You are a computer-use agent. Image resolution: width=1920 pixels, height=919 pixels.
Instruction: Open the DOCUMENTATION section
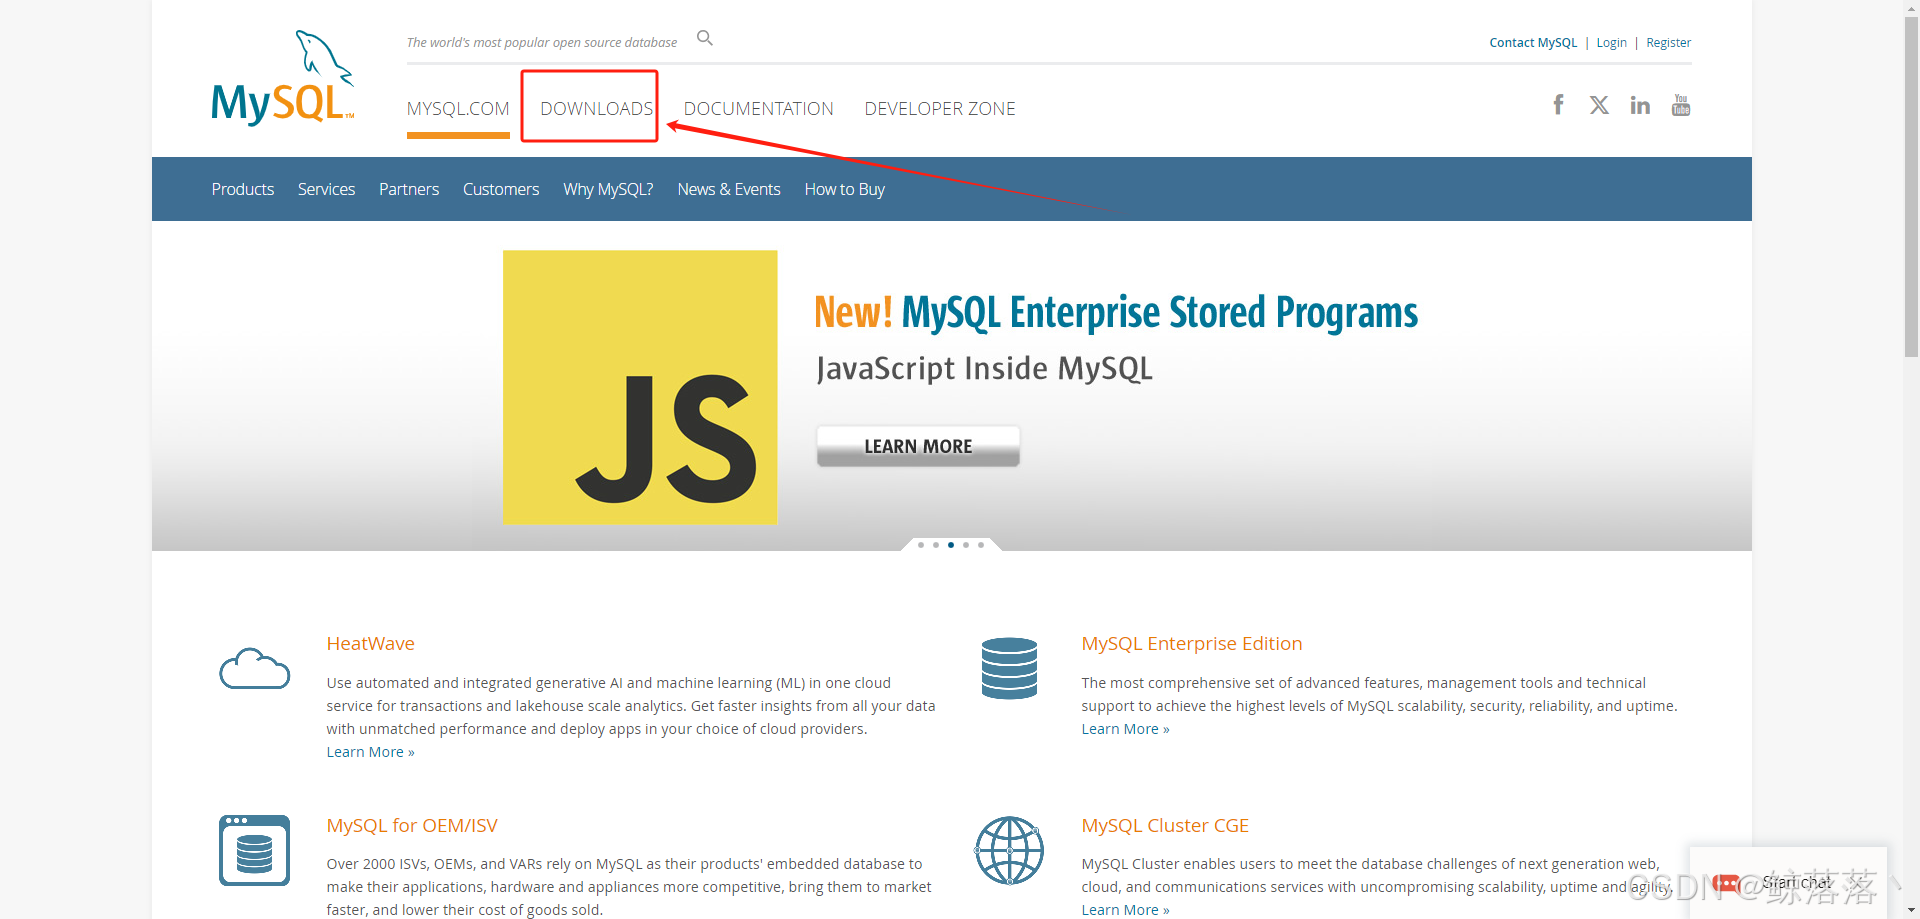pyautogui.click(x=758, y=108)
